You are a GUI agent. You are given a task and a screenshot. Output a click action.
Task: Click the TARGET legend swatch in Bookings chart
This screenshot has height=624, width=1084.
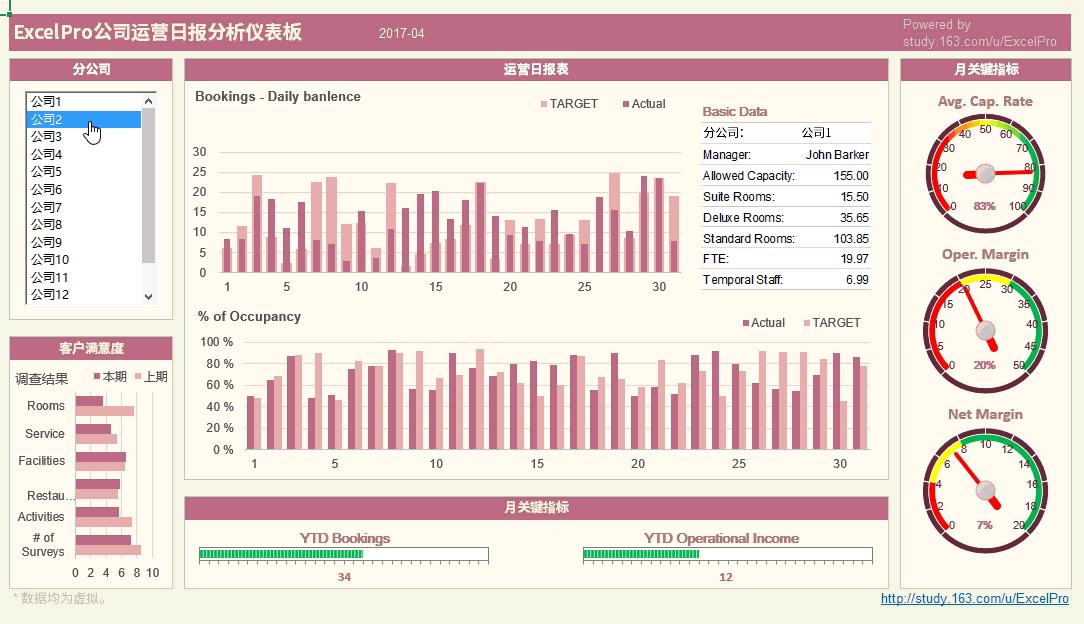coord(544,104)
